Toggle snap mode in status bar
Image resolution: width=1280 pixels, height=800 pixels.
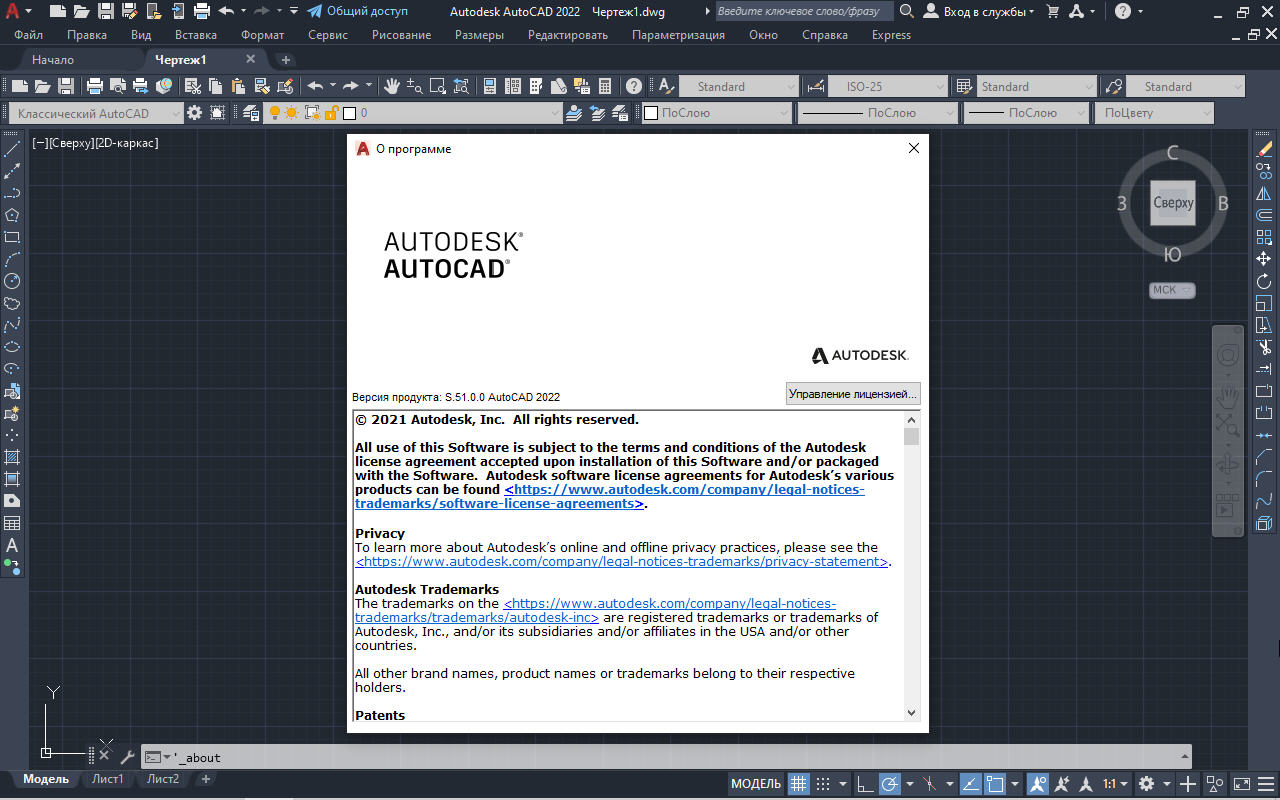coord(823,784)
